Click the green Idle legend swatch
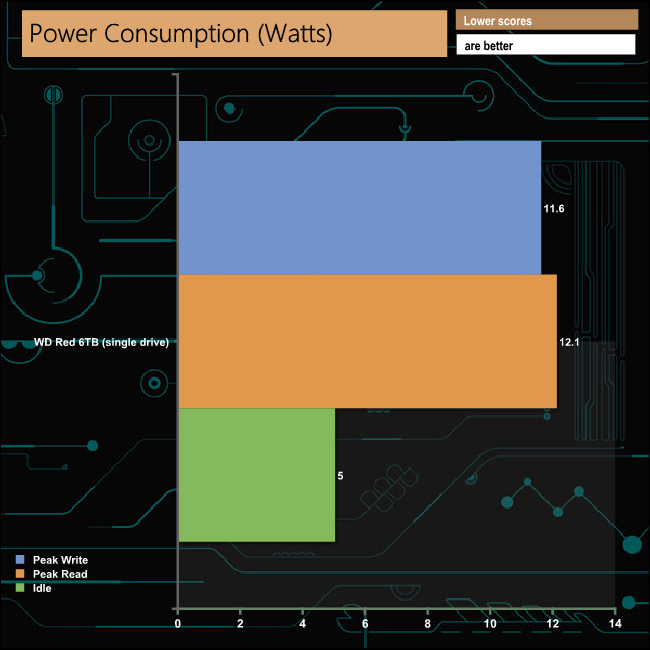The height and width of the screenshot is (650, 650). (20, 588)
